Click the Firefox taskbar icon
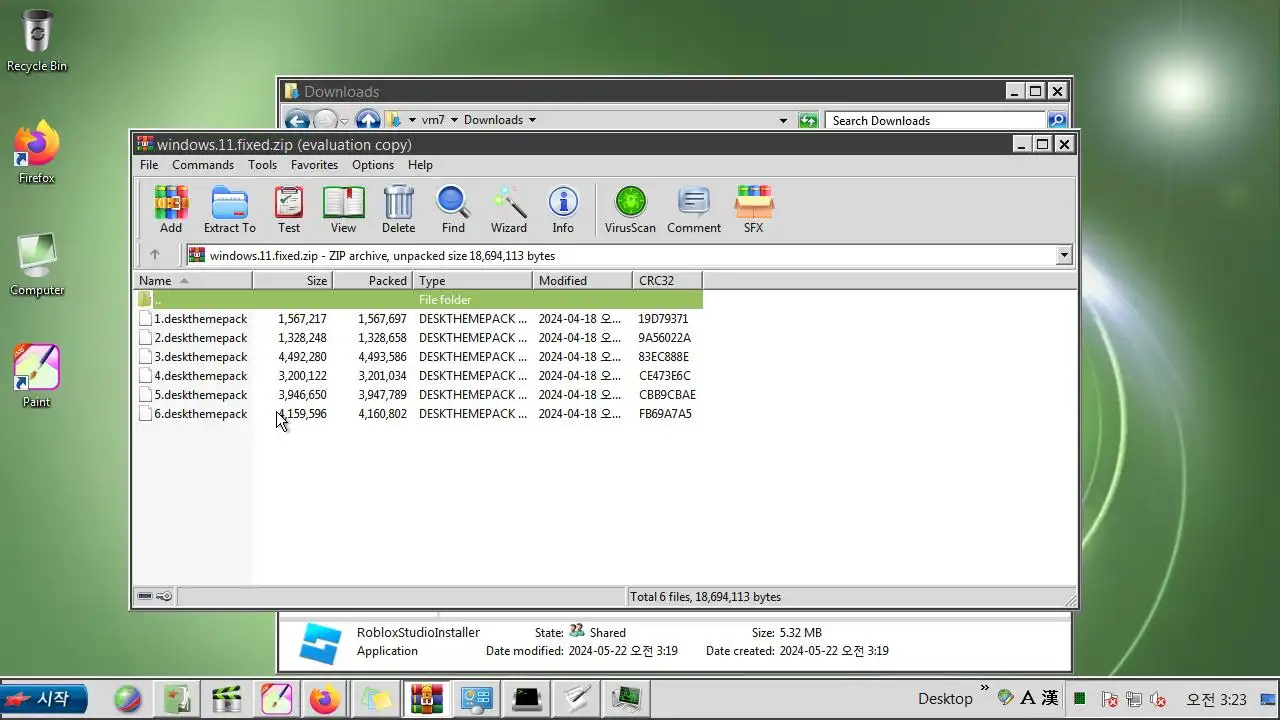The width and height of the screenshot is (1280, 720). pyautogui.click(x=324, y=699)
